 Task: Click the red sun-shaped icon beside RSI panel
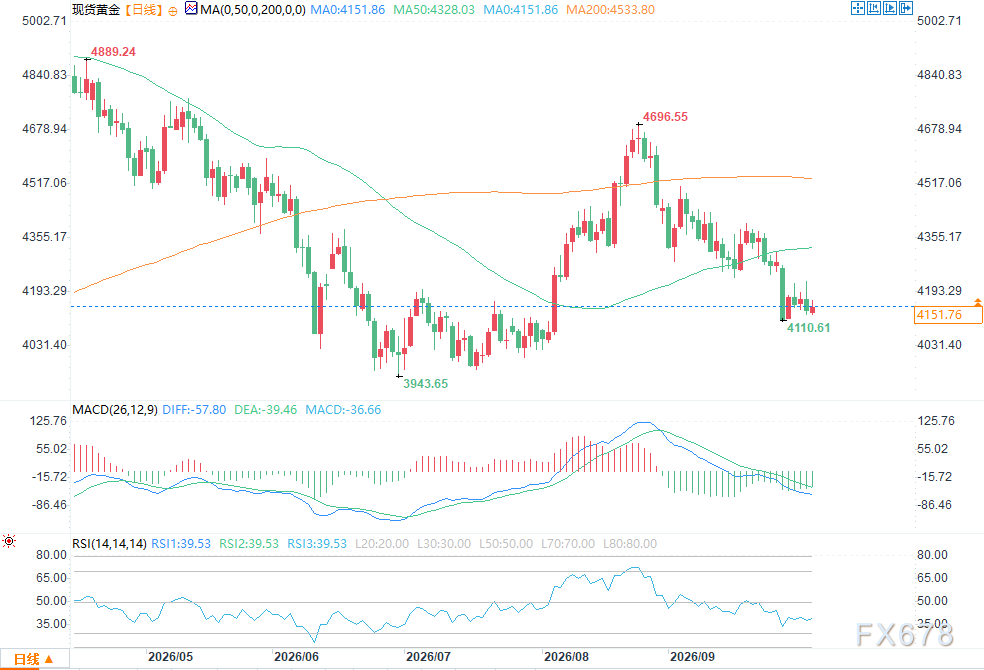(9, 541)
